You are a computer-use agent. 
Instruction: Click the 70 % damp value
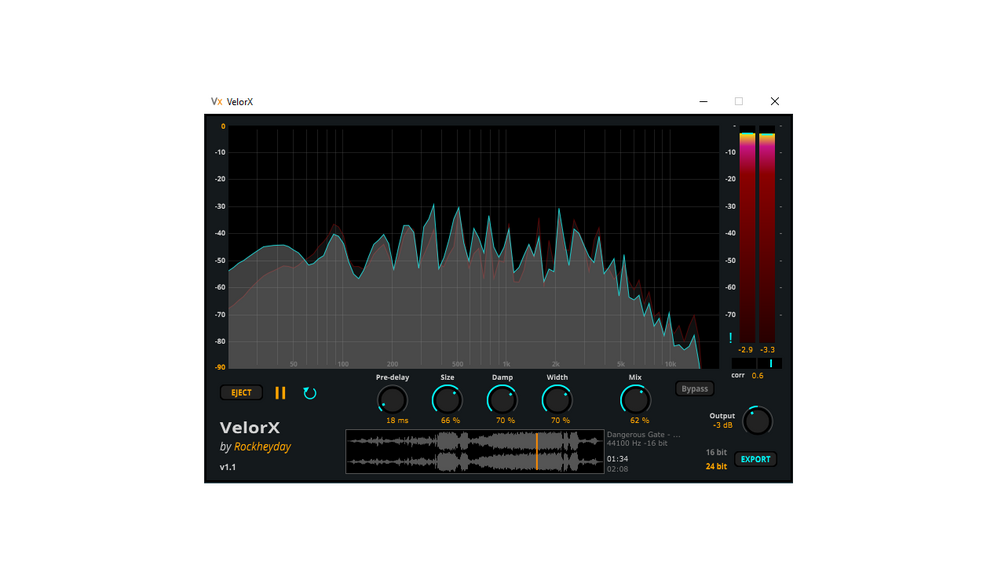506,420
